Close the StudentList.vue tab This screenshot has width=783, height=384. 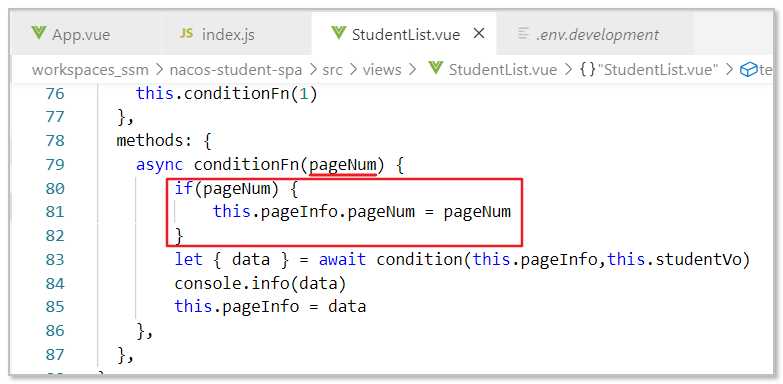click(x=478, y=34)
